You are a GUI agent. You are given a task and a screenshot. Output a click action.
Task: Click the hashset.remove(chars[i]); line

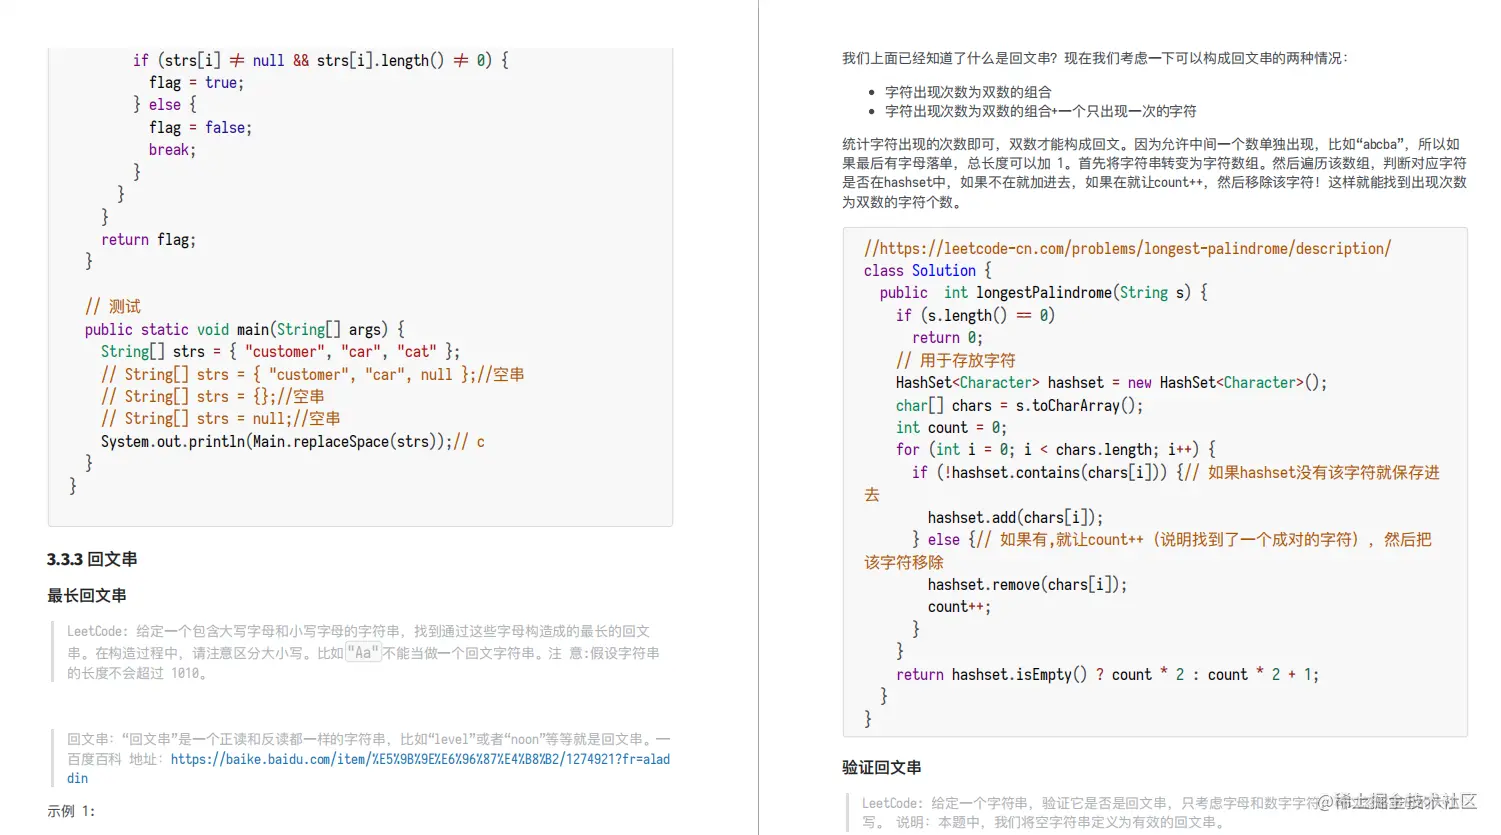tap(1027, 584)
